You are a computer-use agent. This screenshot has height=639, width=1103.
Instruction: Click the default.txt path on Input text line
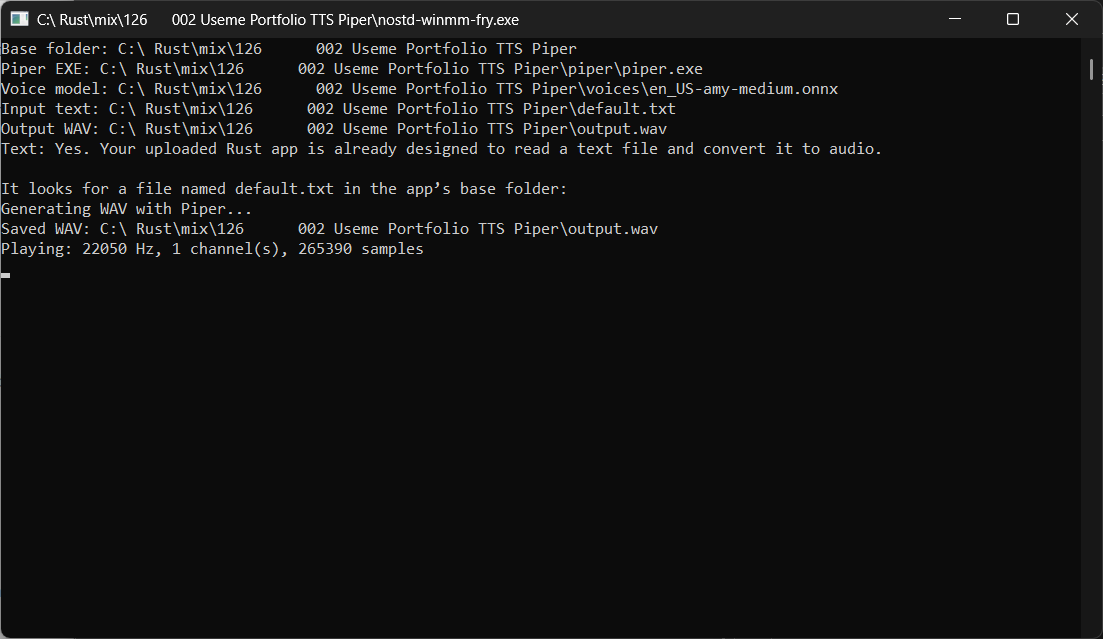(x=392, y=109)
